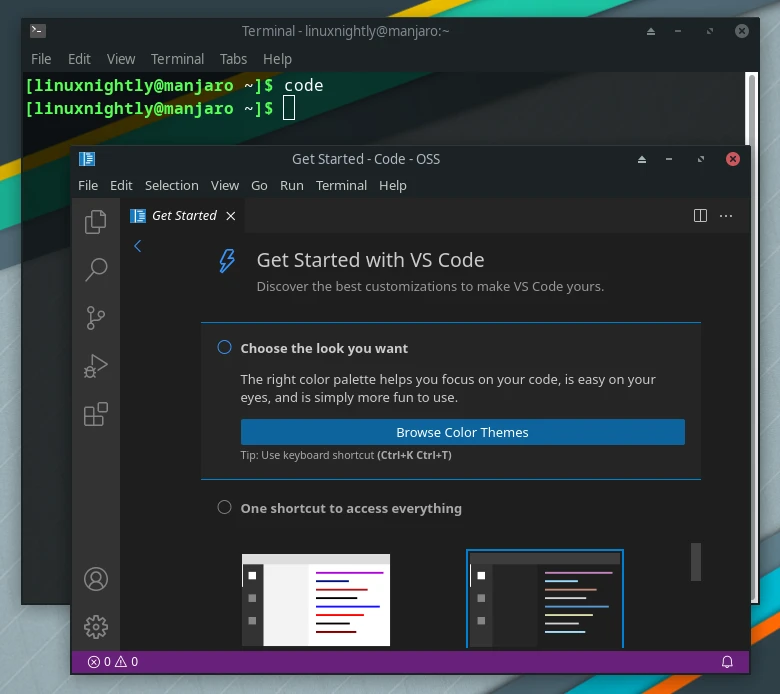Minimize the Code - OSS window

(669, 159)
